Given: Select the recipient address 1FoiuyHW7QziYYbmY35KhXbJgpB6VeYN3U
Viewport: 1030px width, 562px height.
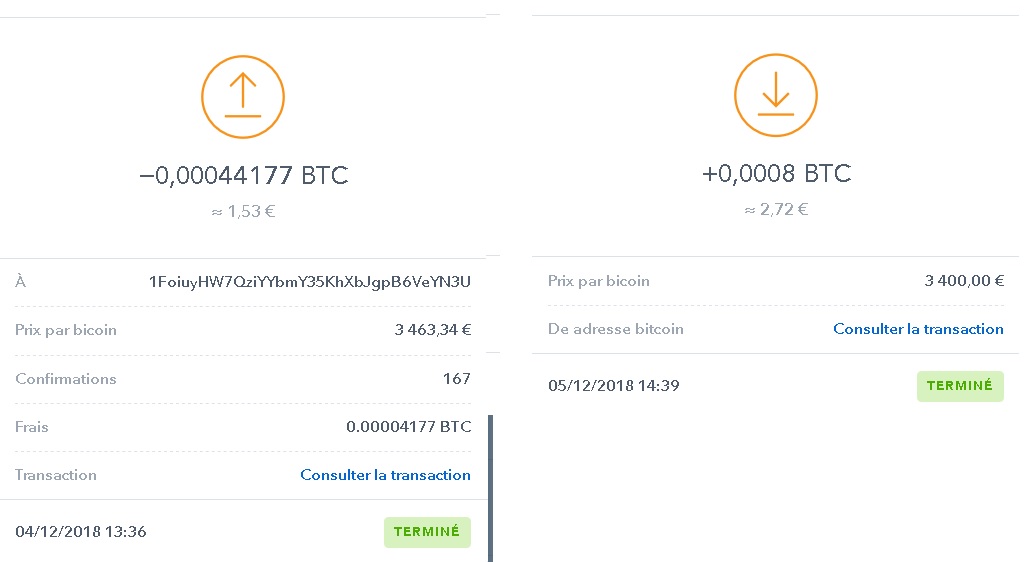Looking at the screenshot, I should tap(310, 282).
